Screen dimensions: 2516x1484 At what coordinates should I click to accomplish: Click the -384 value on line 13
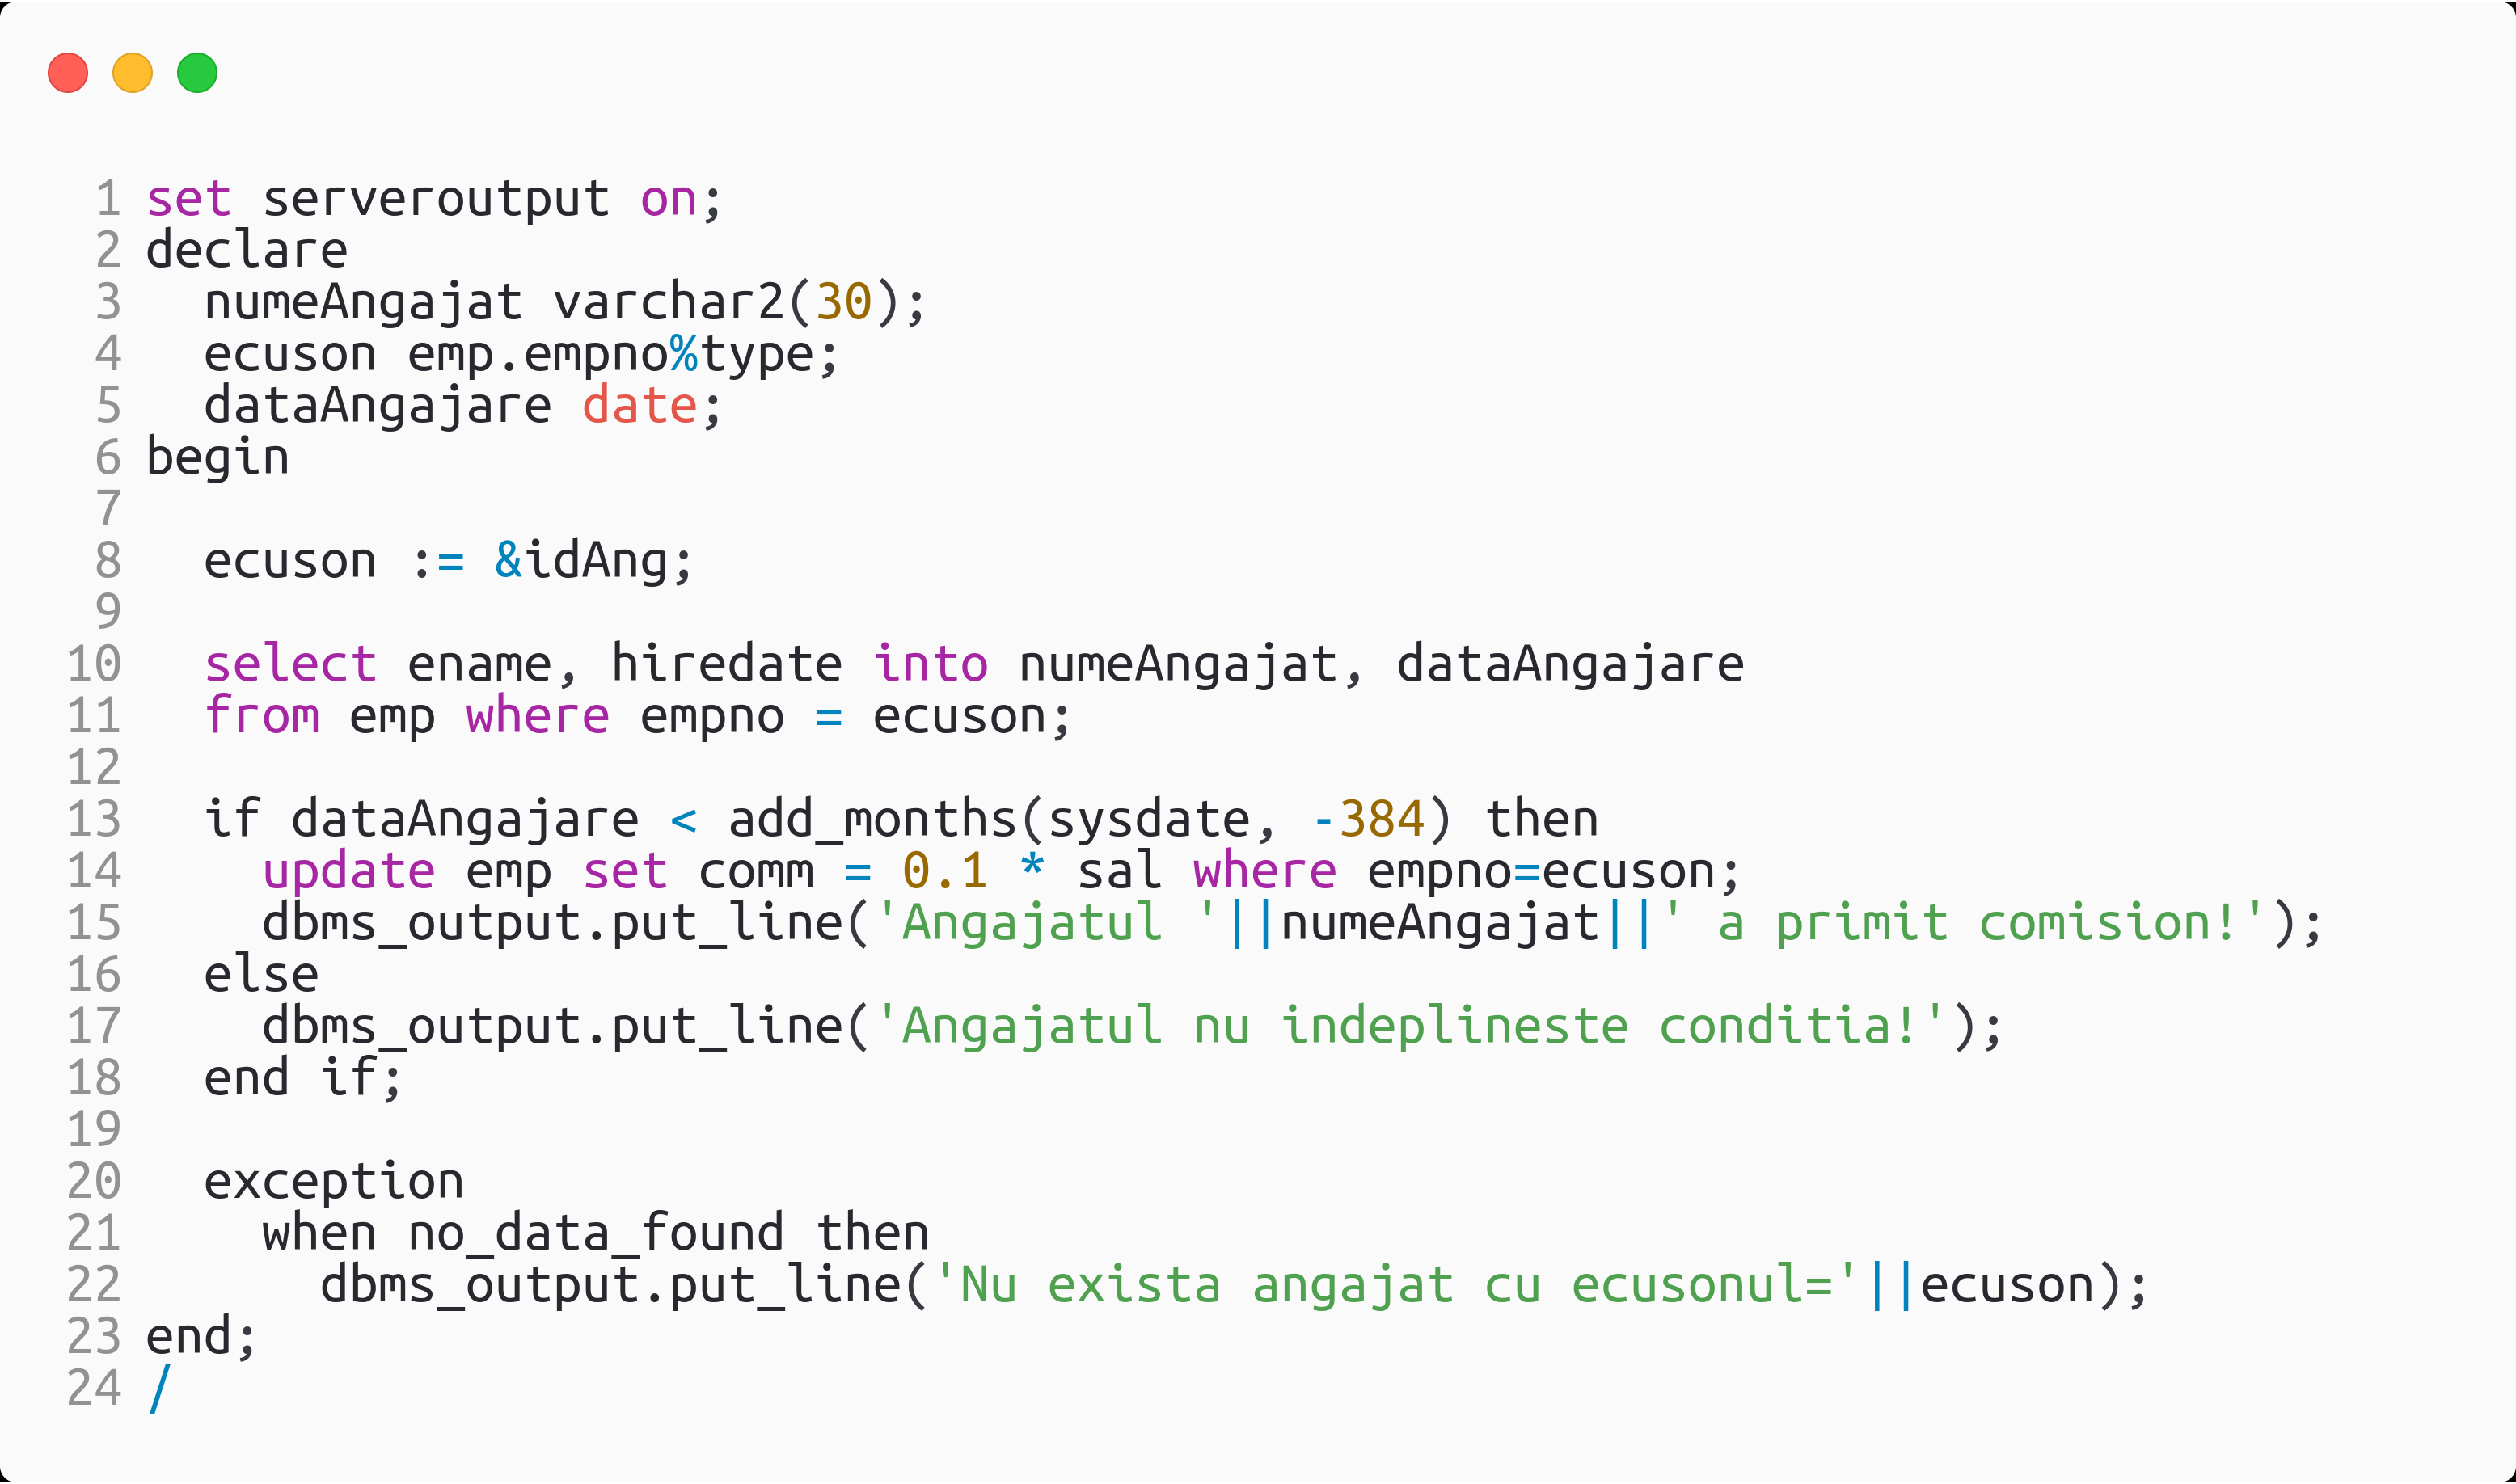coord(1368,819)
